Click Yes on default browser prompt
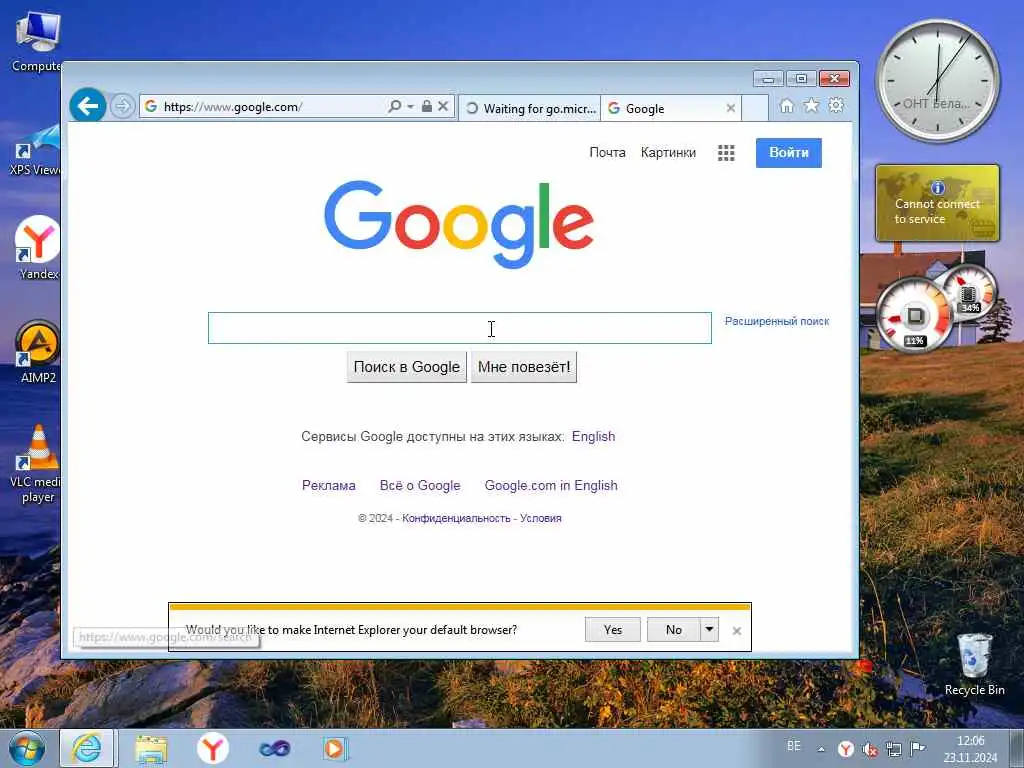This screenshot has width=1024, height=768. pyautogui.click(x=613, y=630)
